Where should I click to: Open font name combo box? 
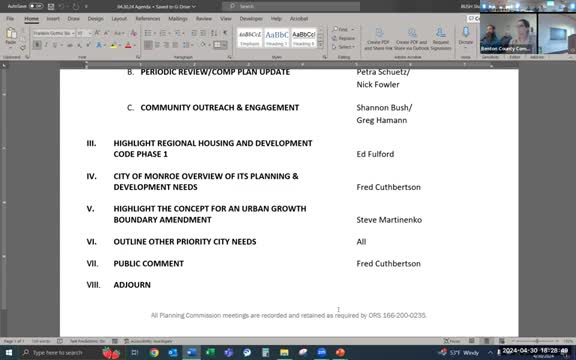coord(54,33)
